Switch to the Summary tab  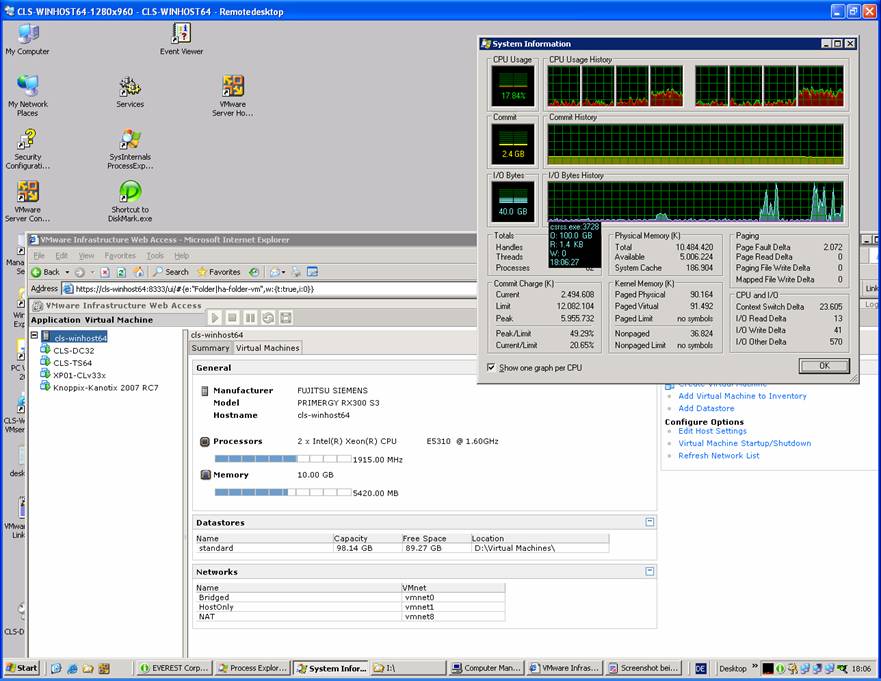210,348
